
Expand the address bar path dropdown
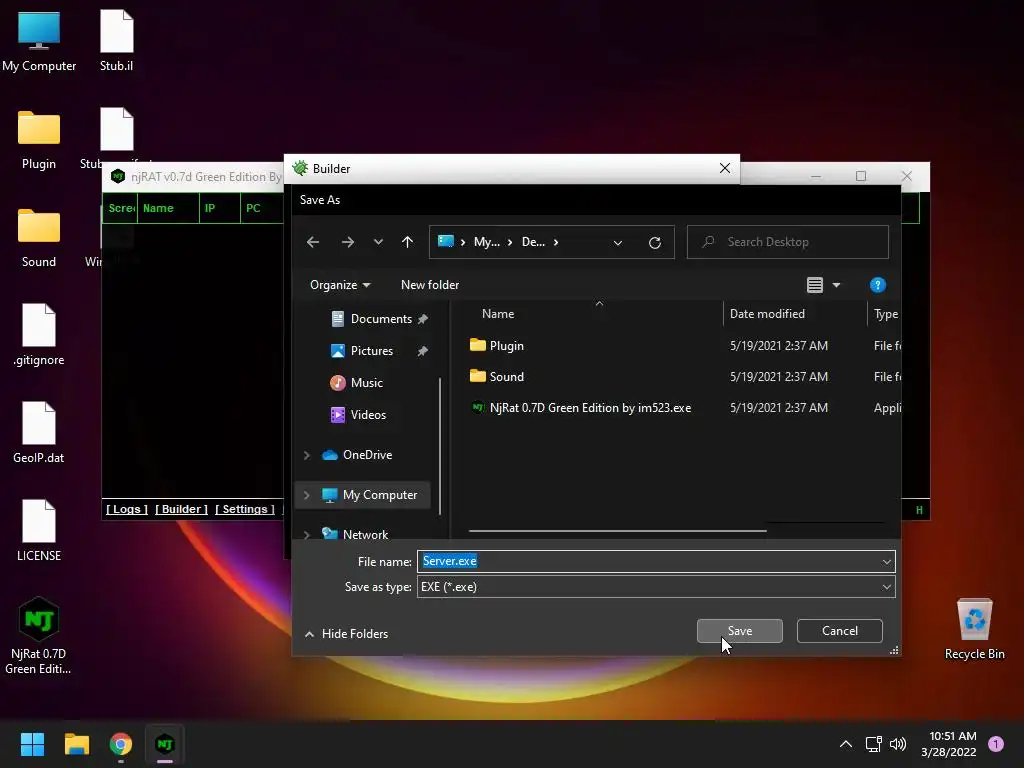[x=618, y=243]
